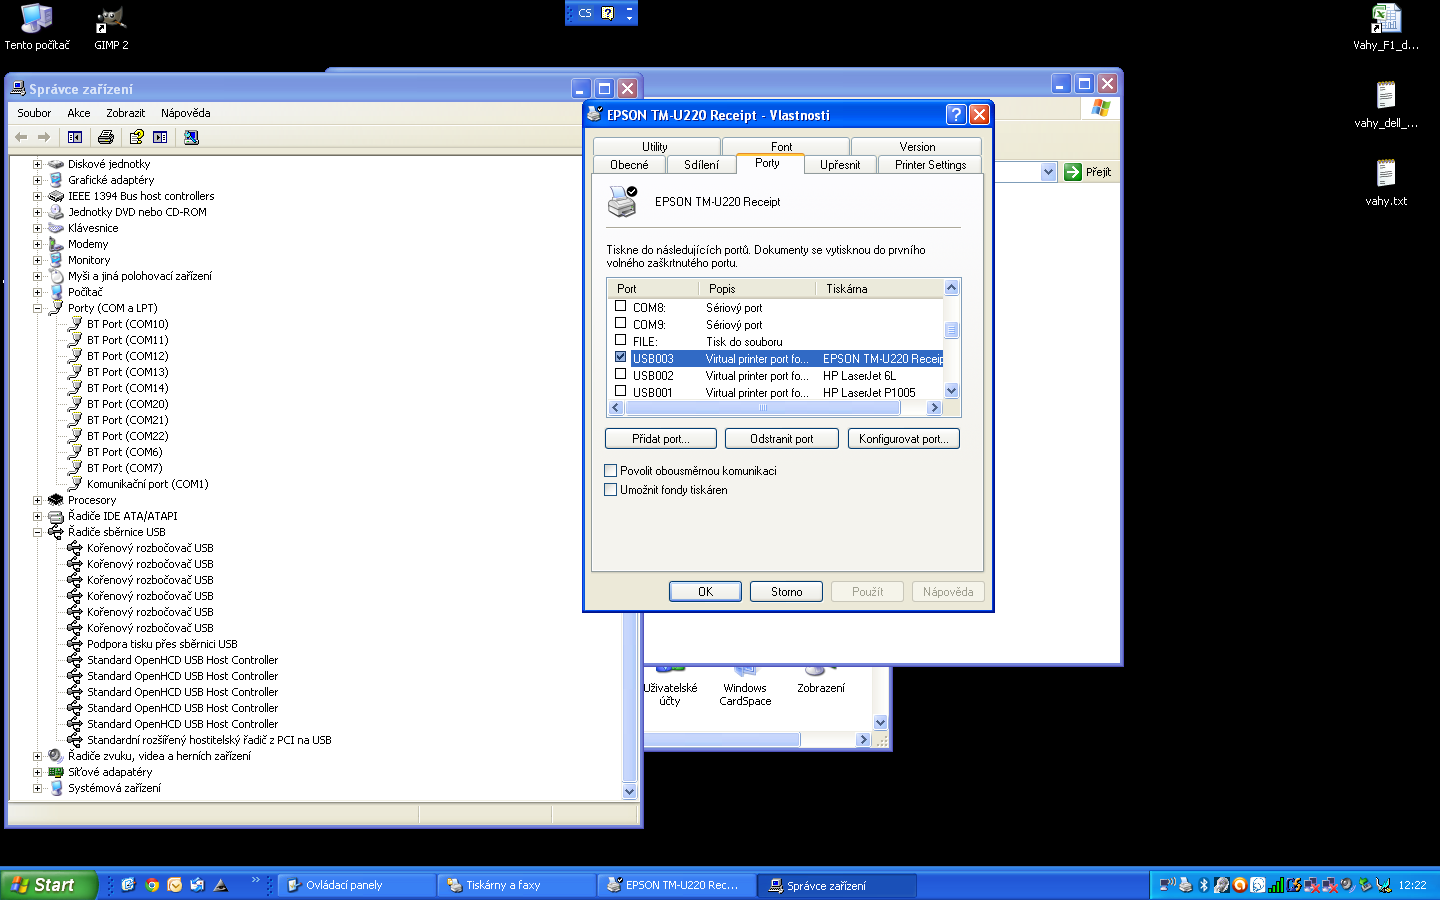The height and width of the screenshot is (900, 1440).
Task: Check the COM8 port checkbox
Action: (621, 306)
